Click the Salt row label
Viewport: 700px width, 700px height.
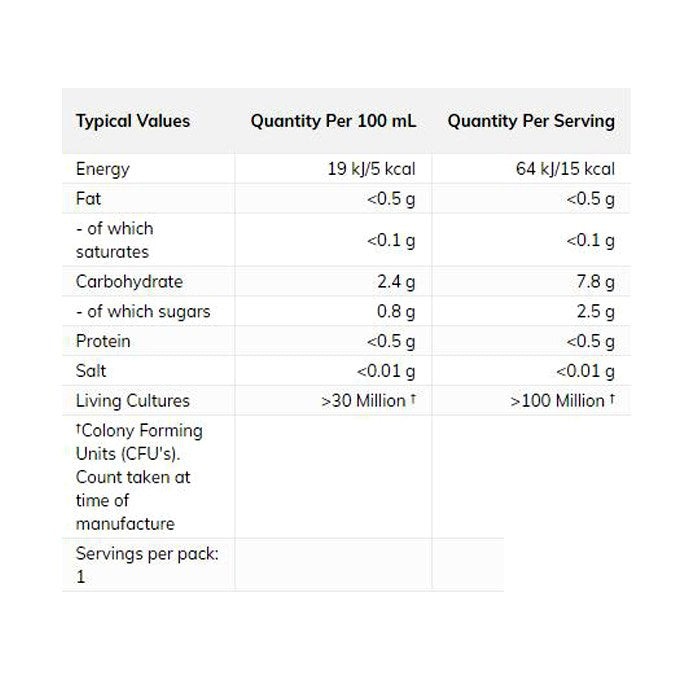(x=91, y=371)
